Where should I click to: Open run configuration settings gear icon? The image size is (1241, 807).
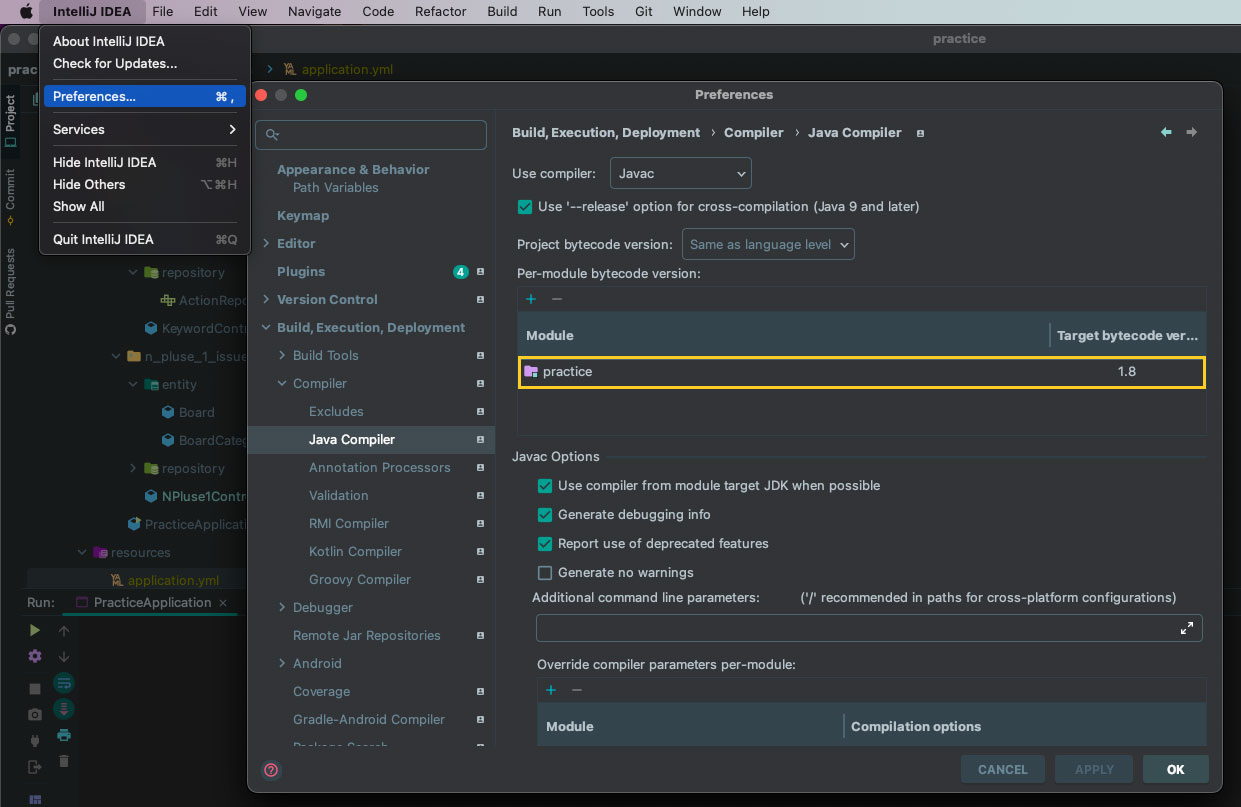[x=35, y=657]
